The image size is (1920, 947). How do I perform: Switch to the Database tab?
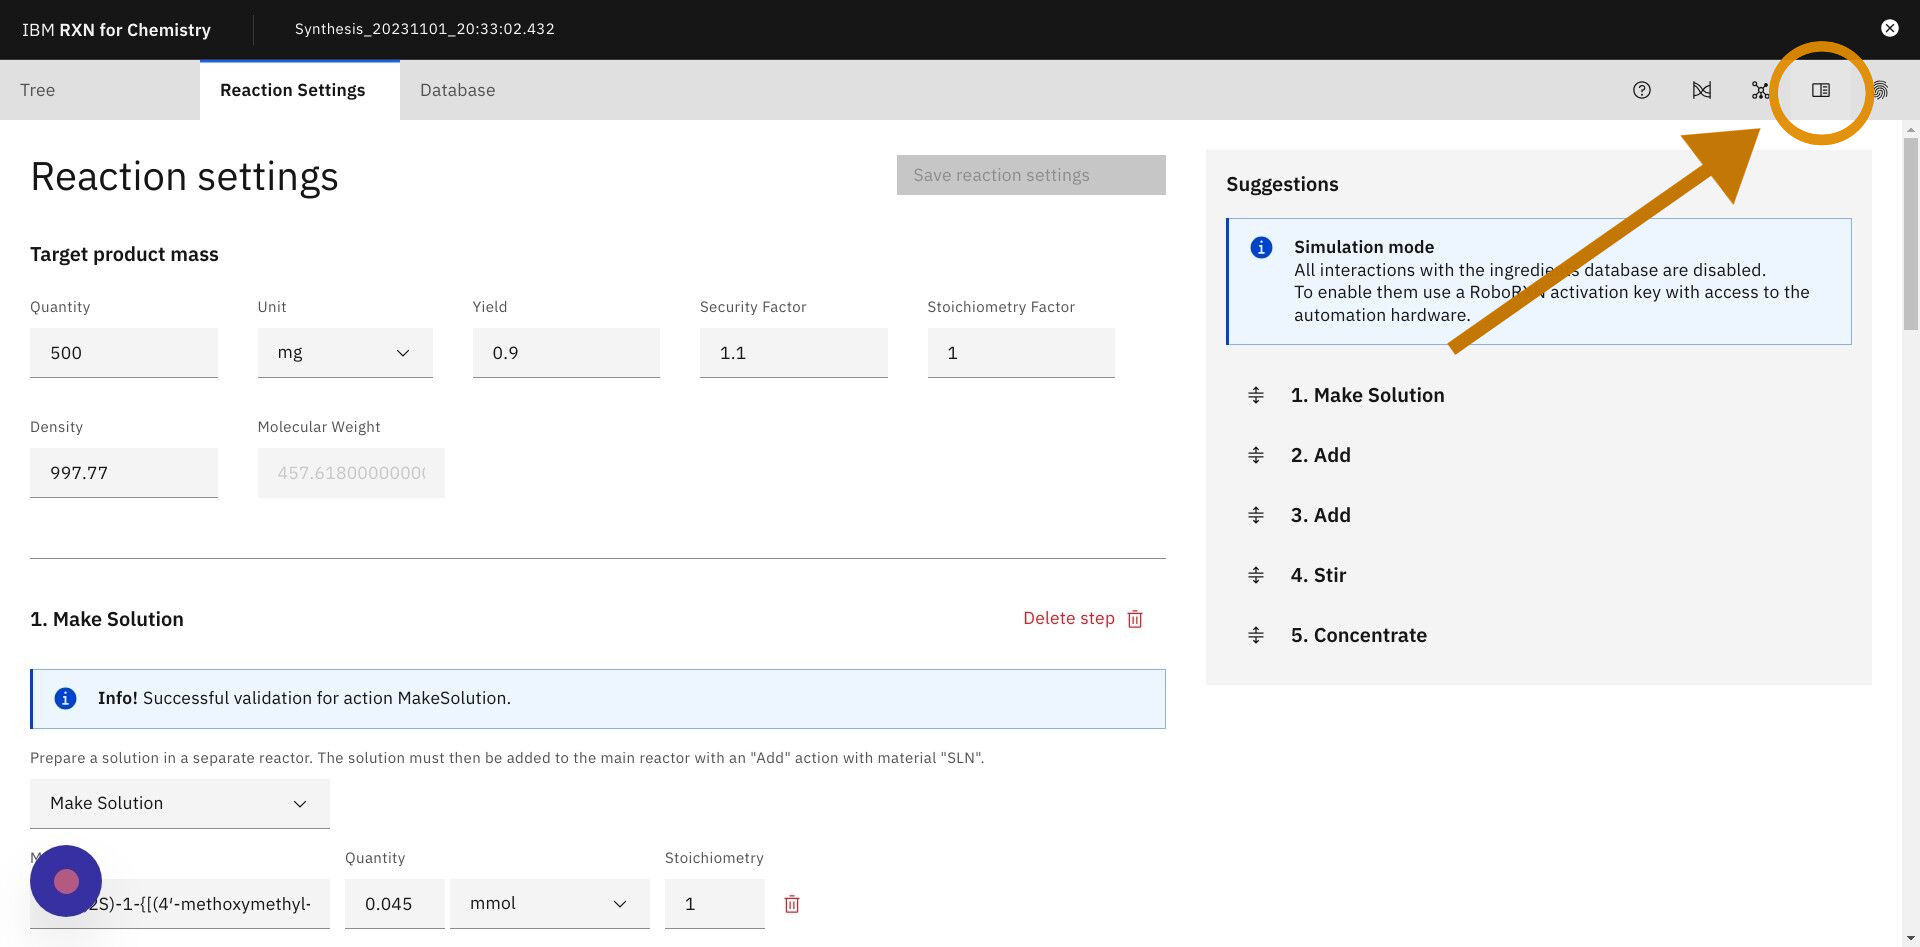458,90
